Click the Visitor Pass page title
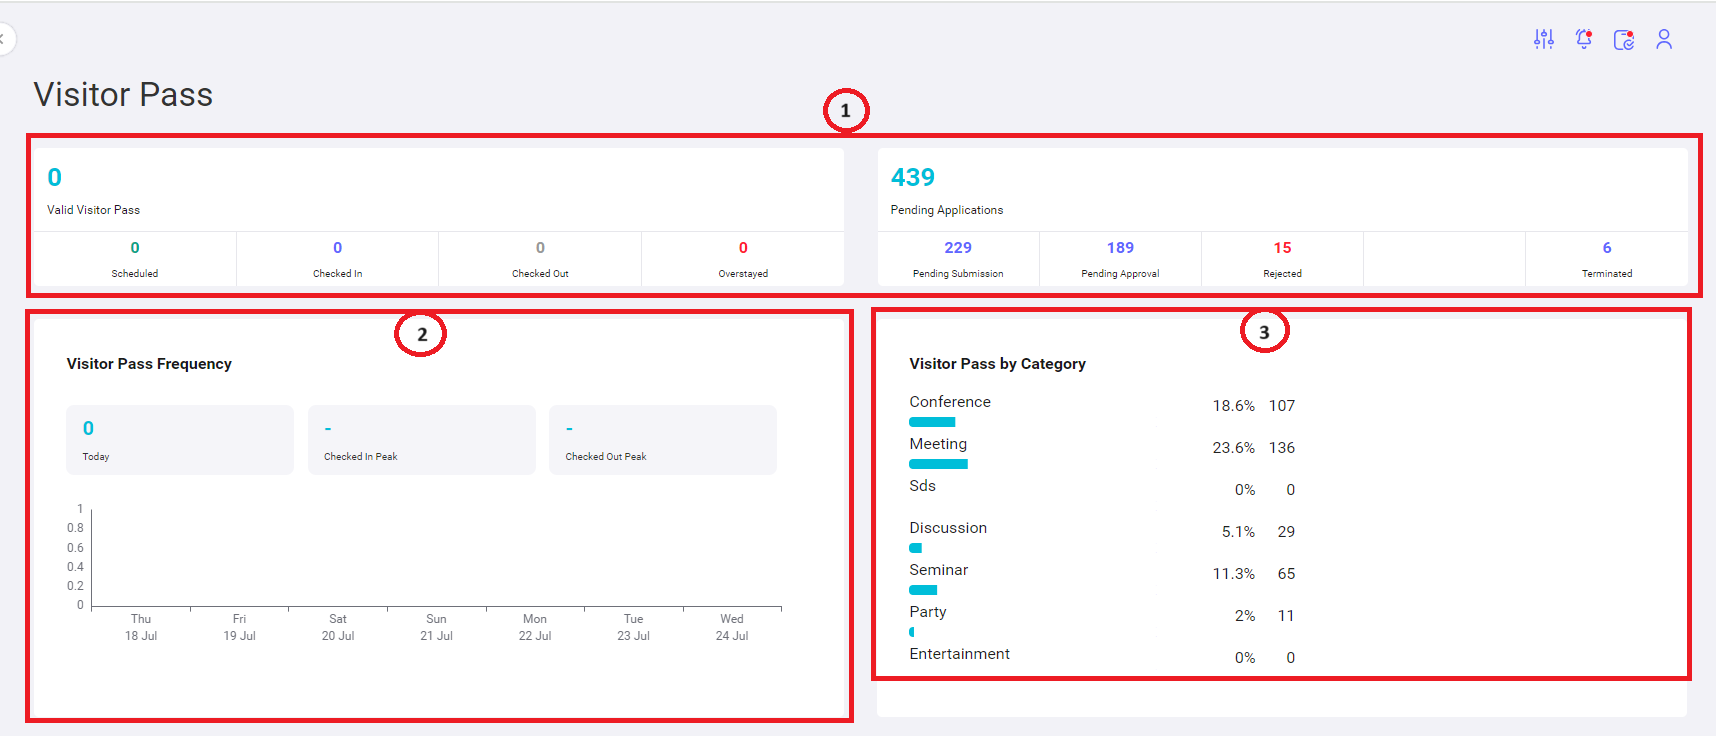 [123, 94]
